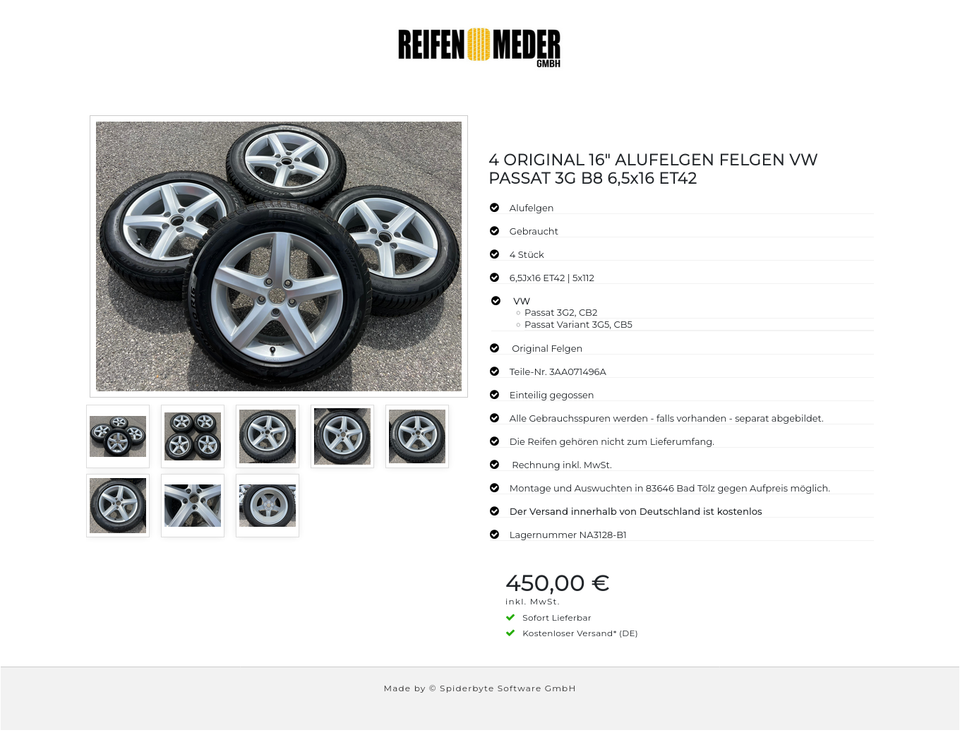Click the check icon next to Teile-Nr. 3AA071496A
The image size is (960, 731).
point(495,371)
